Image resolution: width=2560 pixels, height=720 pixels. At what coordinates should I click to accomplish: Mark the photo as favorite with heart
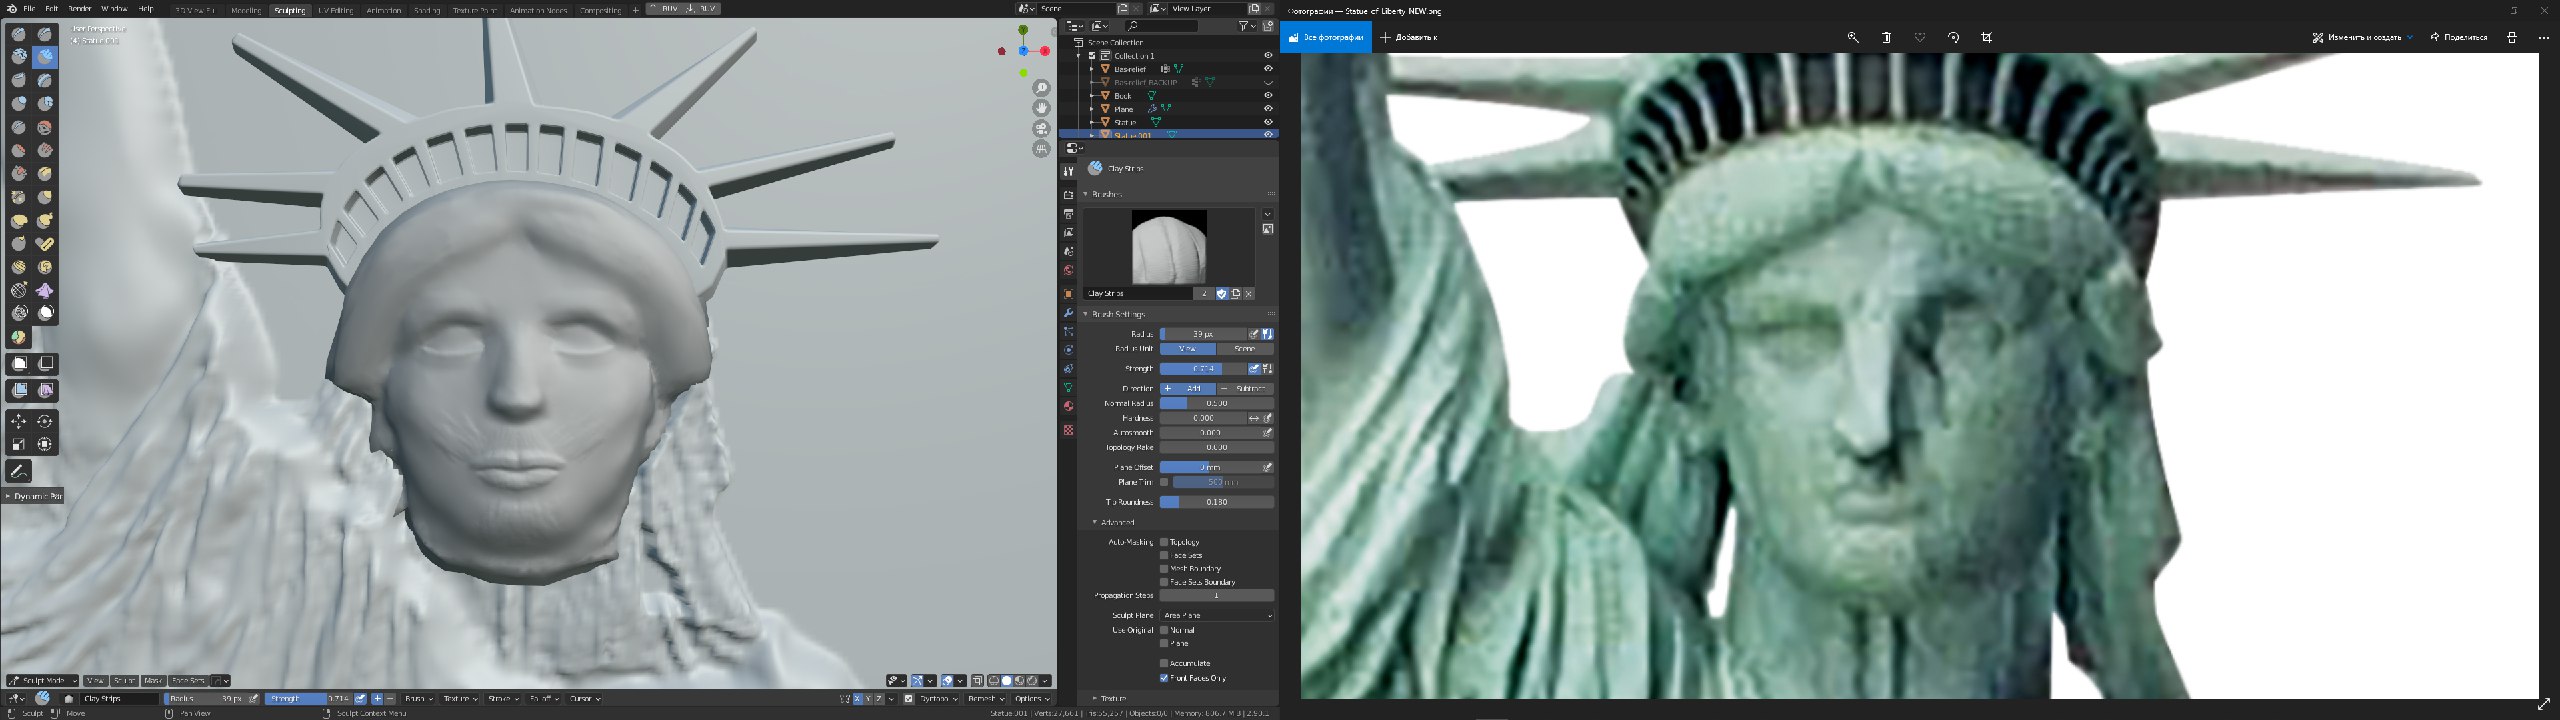[1920, 37]
